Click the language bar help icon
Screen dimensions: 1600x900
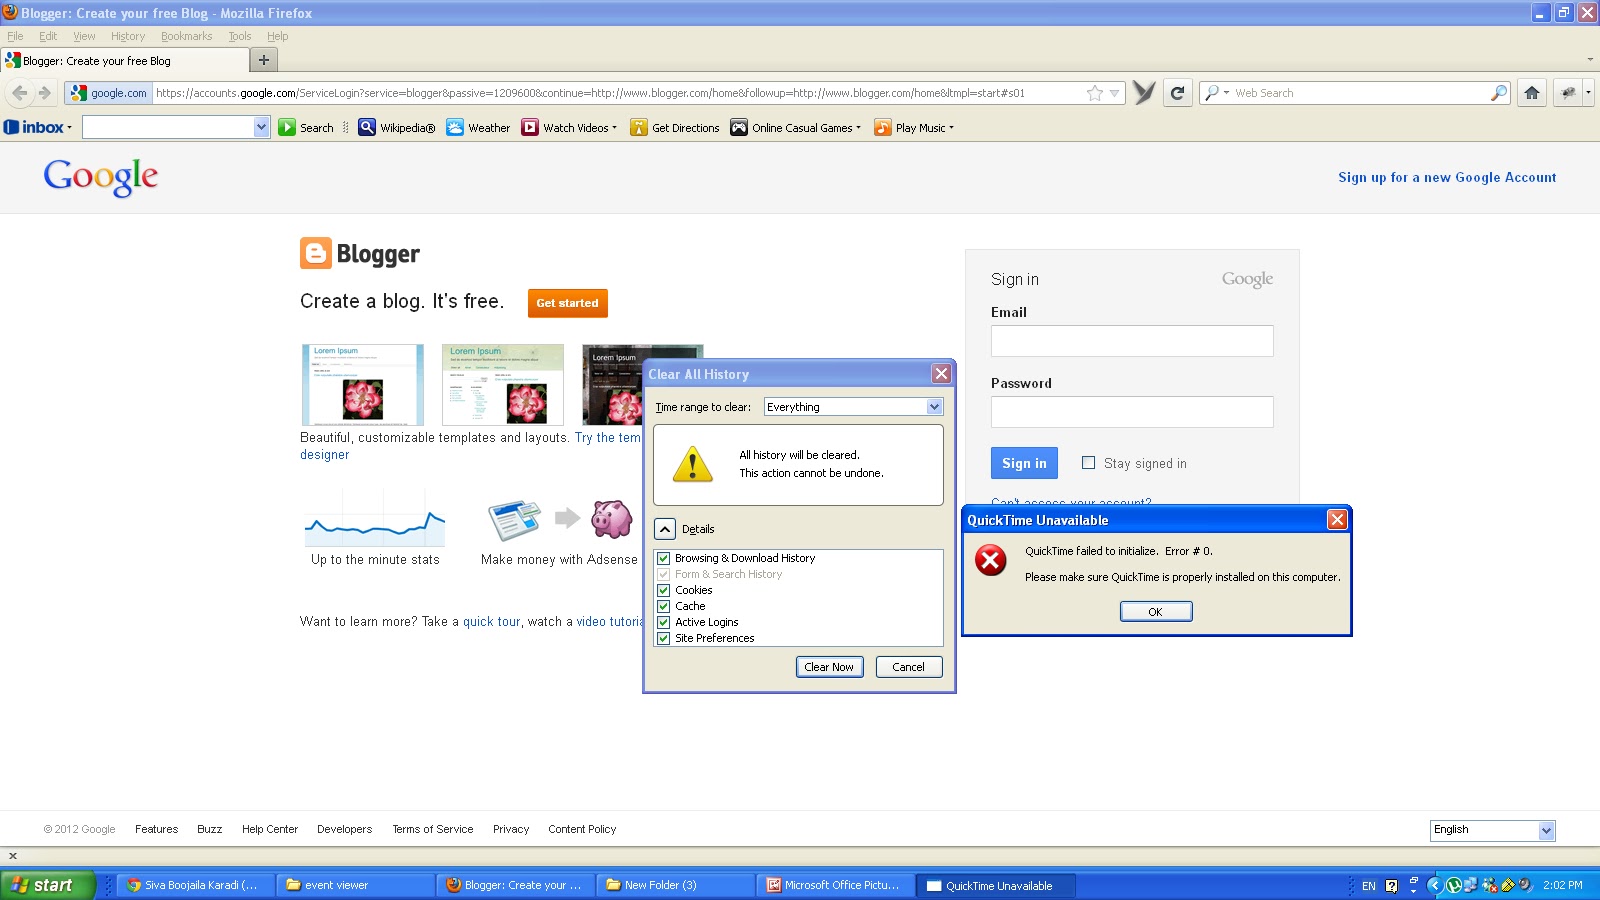click(1391, 885)
